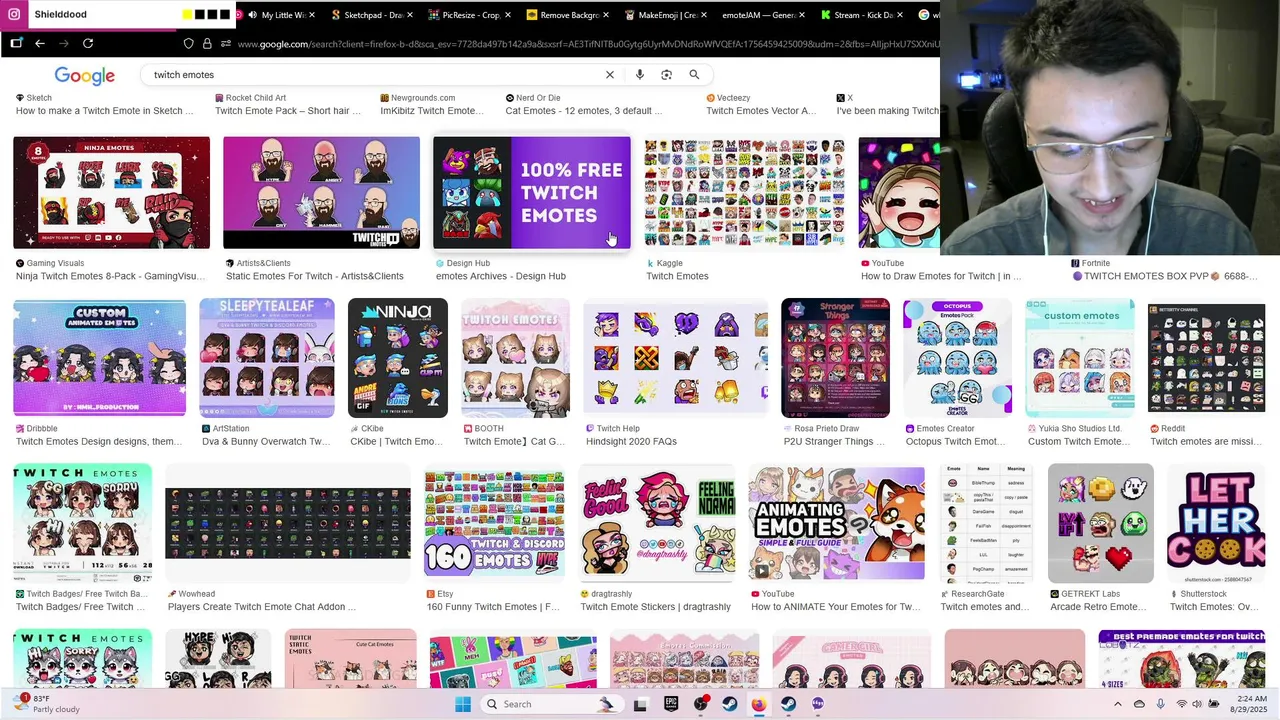
Task: Close the MakeEmoji tab
Action: click(x=704, y=15)
